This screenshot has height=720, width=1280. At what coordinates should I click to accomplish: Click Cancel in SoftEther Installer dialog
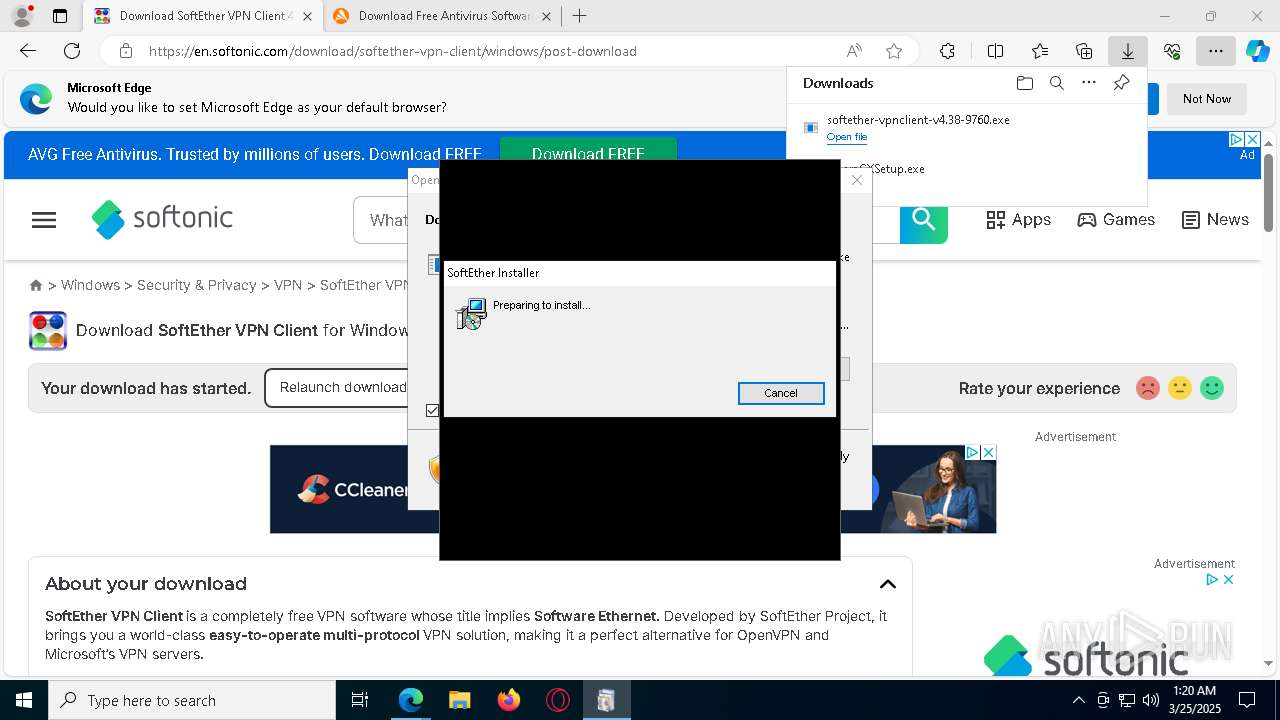click(x=781, y=393)
